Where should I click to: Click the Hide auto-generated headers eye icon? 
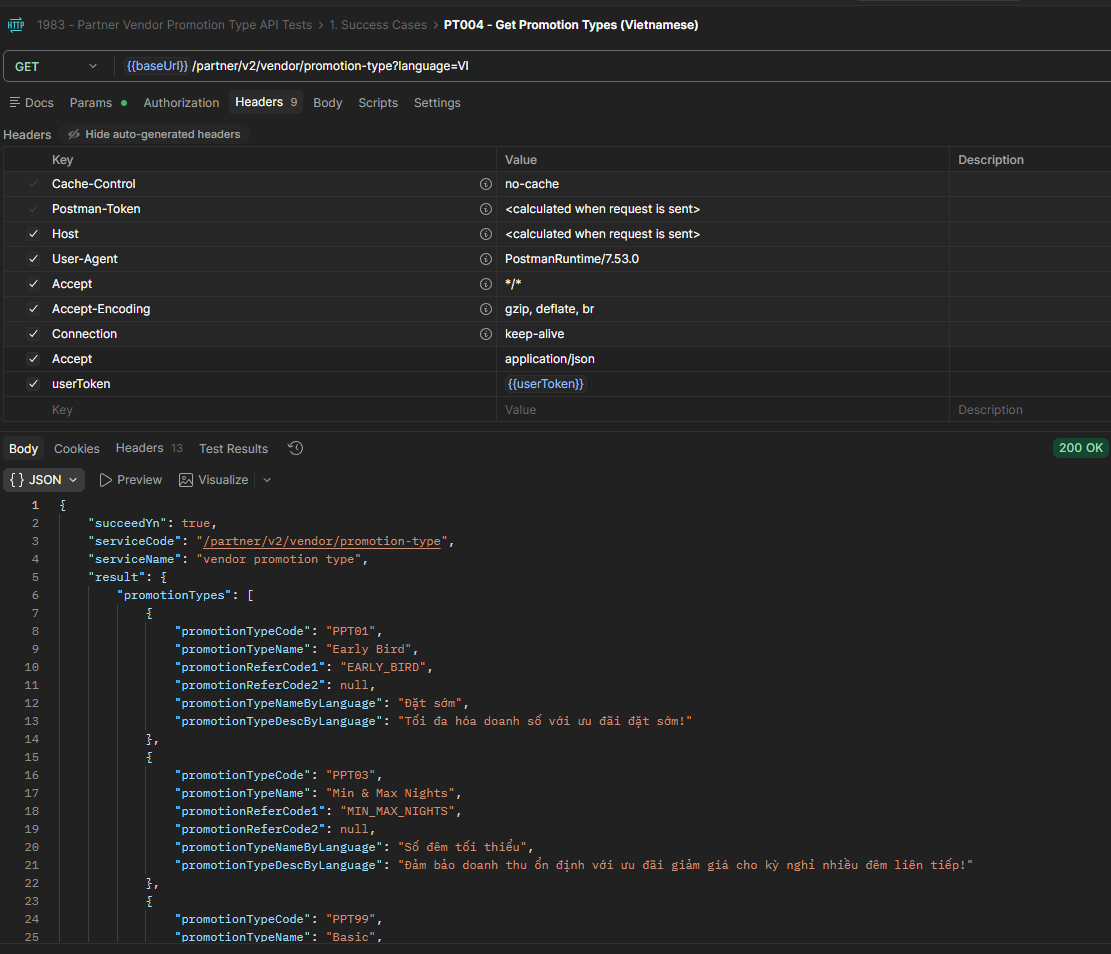74,134
